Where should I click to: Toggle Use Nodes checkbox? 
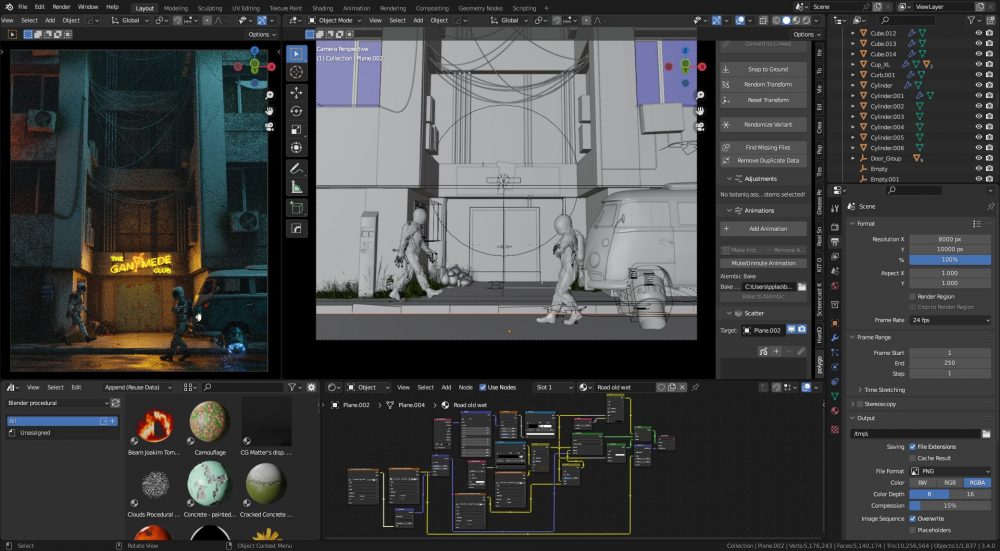(483, 387)
